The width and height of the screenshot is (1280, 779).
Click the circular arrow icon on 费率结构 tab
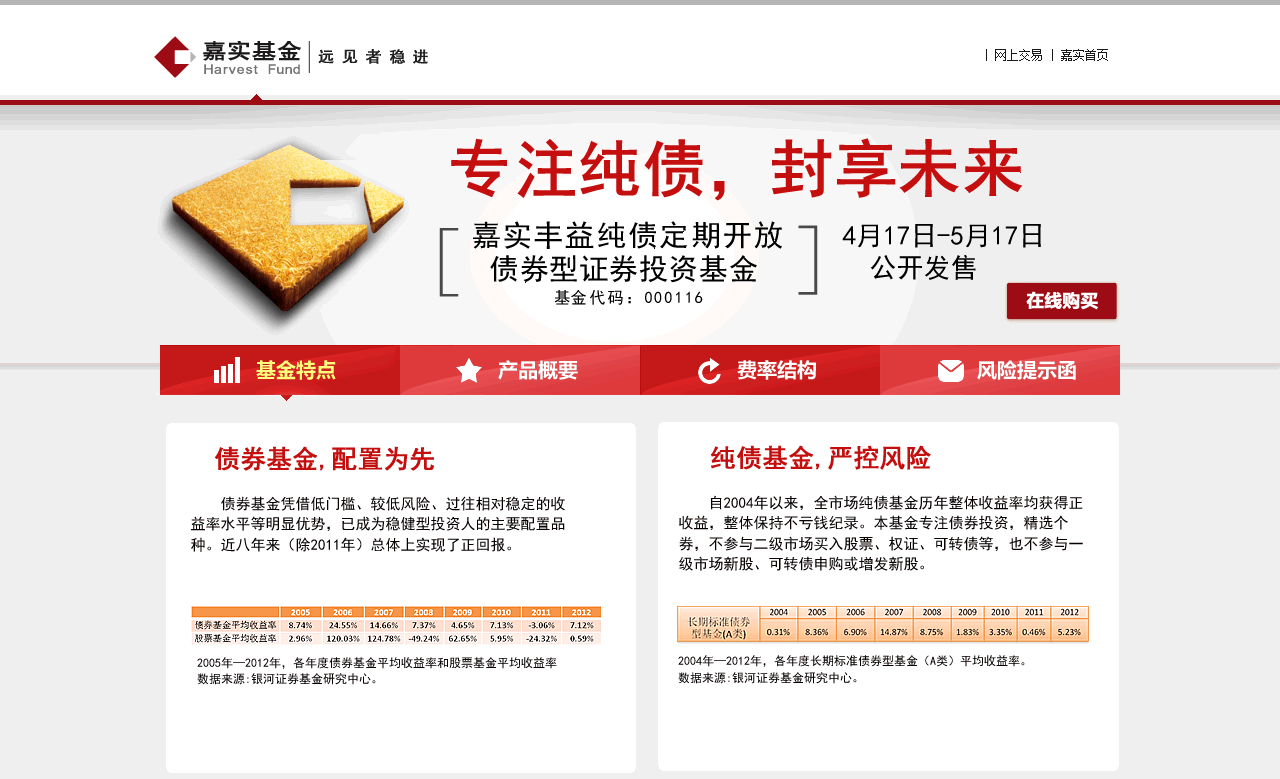pos(709,371)
